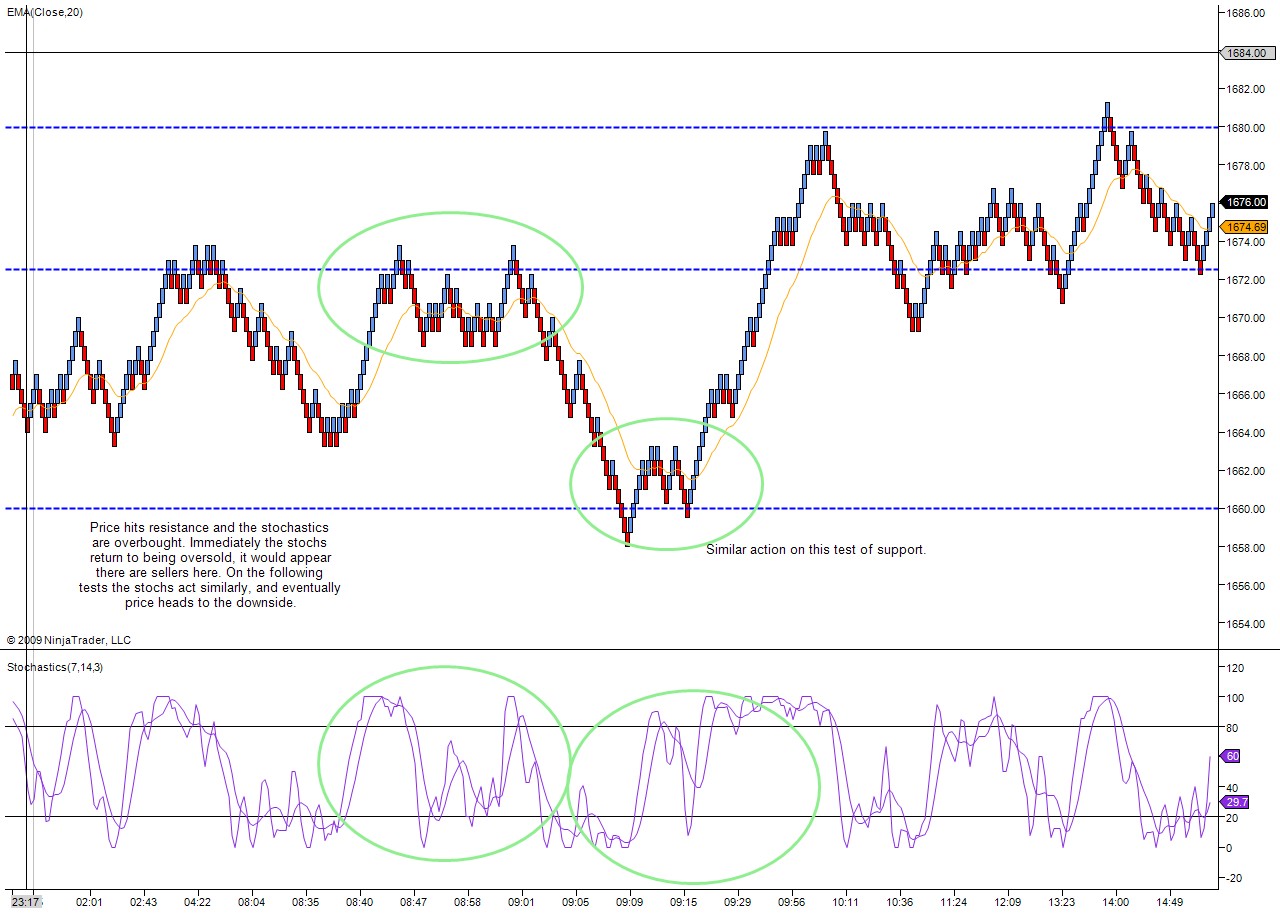
Task: Click the 13:23 time axis label
Action: pos(1062,902)
